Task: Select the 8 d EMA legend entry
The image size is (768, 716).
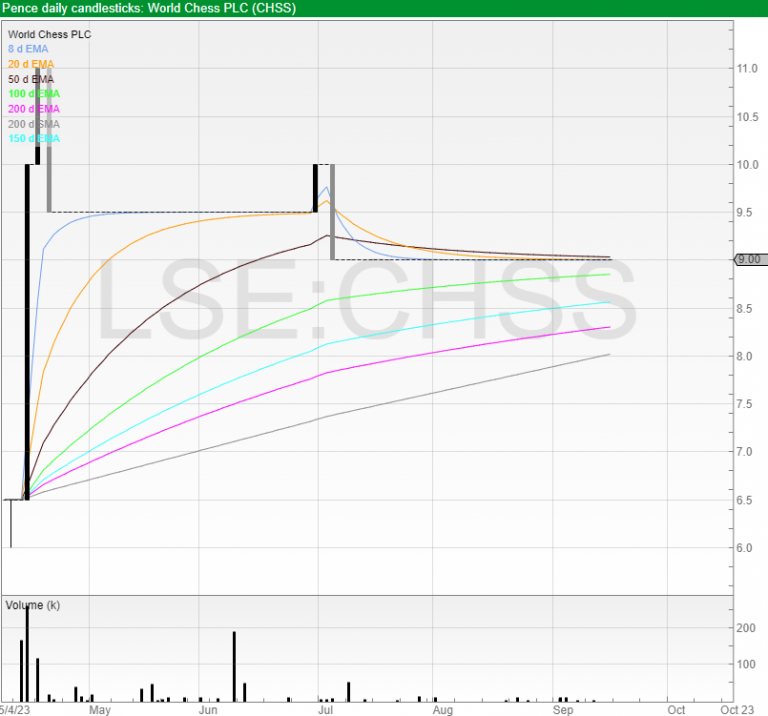Action: 28,49
